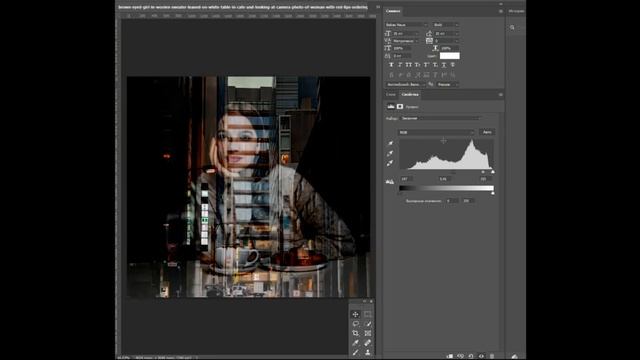Click the midtone input level slider handle
640x360 pixels.
pos(483,172)
